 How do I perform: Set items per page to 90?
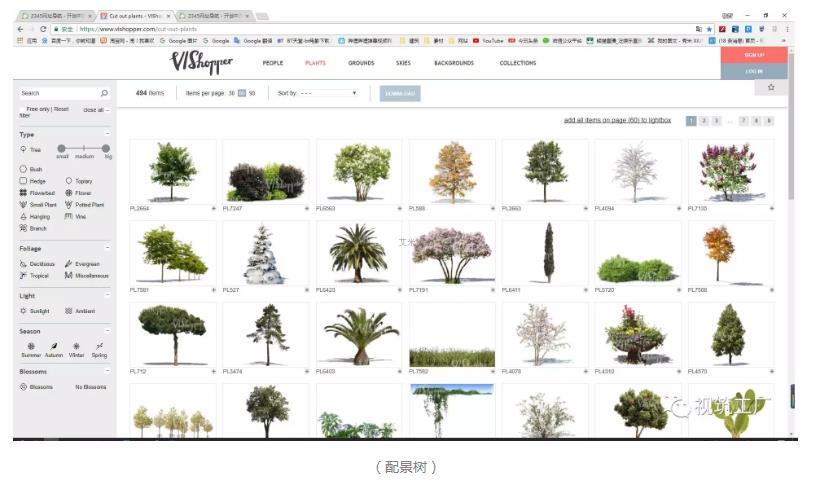[252, 94]
